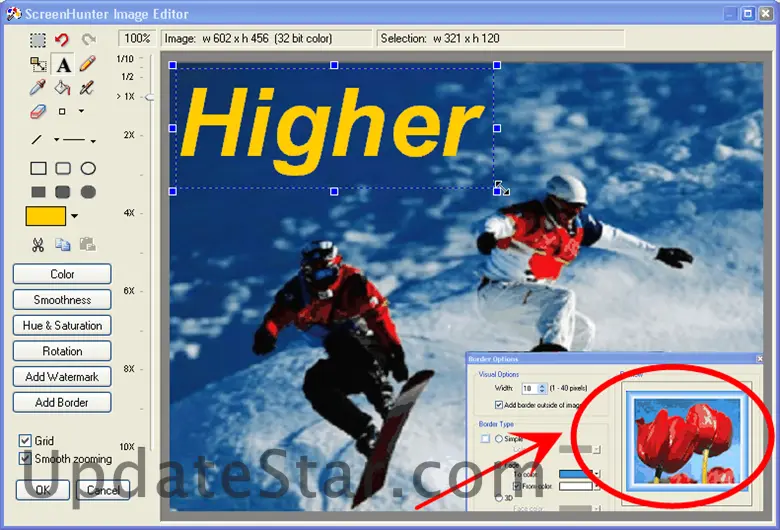Select the 3D border type radio
Viewport: 780px width, 530px height.
[x=498, y=498]
